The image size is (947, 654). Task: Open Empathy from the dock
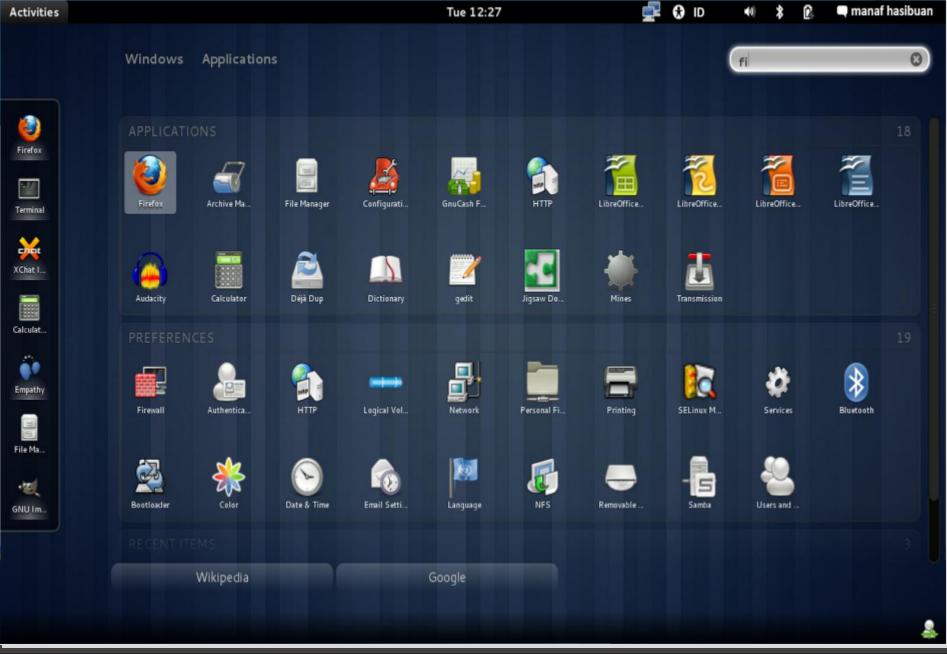(x=28, y=372)
